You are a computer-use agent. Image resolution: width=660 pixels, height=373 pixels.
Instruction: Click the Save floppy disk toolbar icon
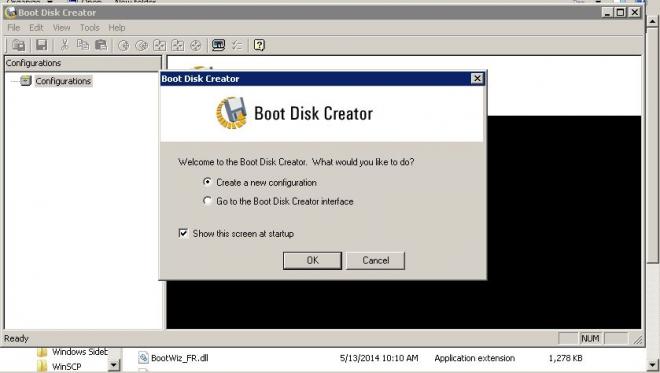coord(41,45)
